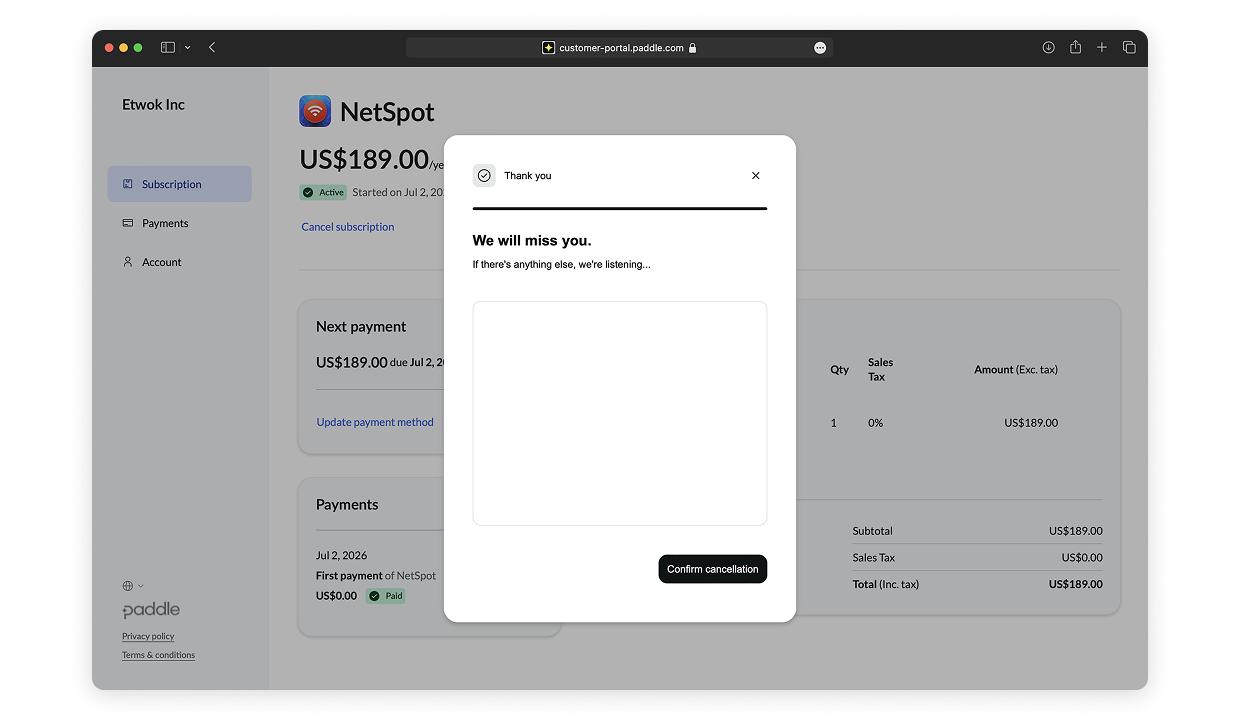Click the We will miss you heading

point(532,241)
